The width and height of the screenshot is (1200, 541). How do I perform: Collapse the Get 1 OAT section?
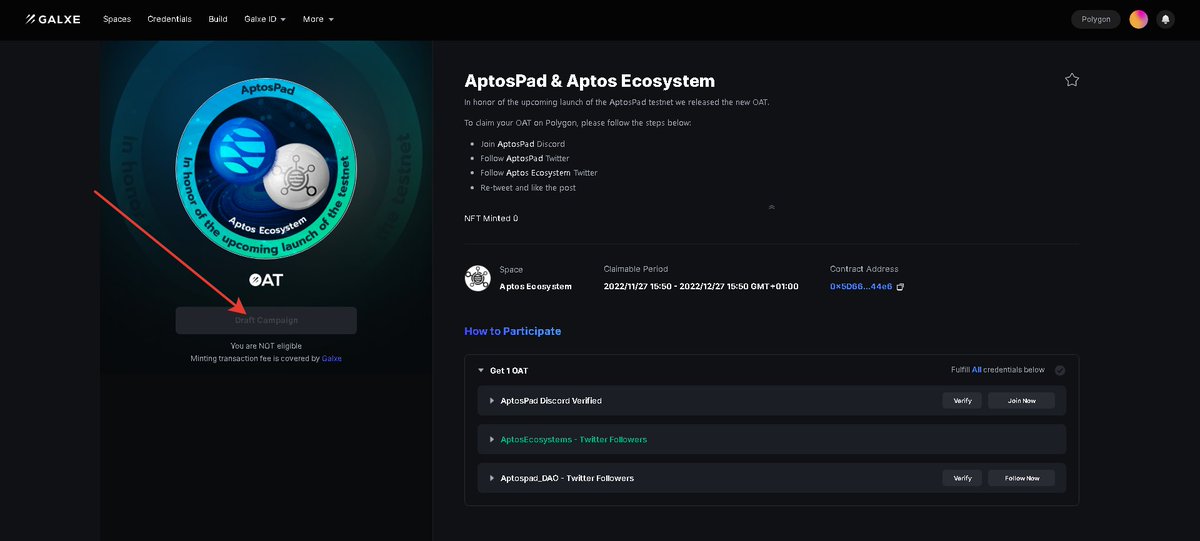480,370
